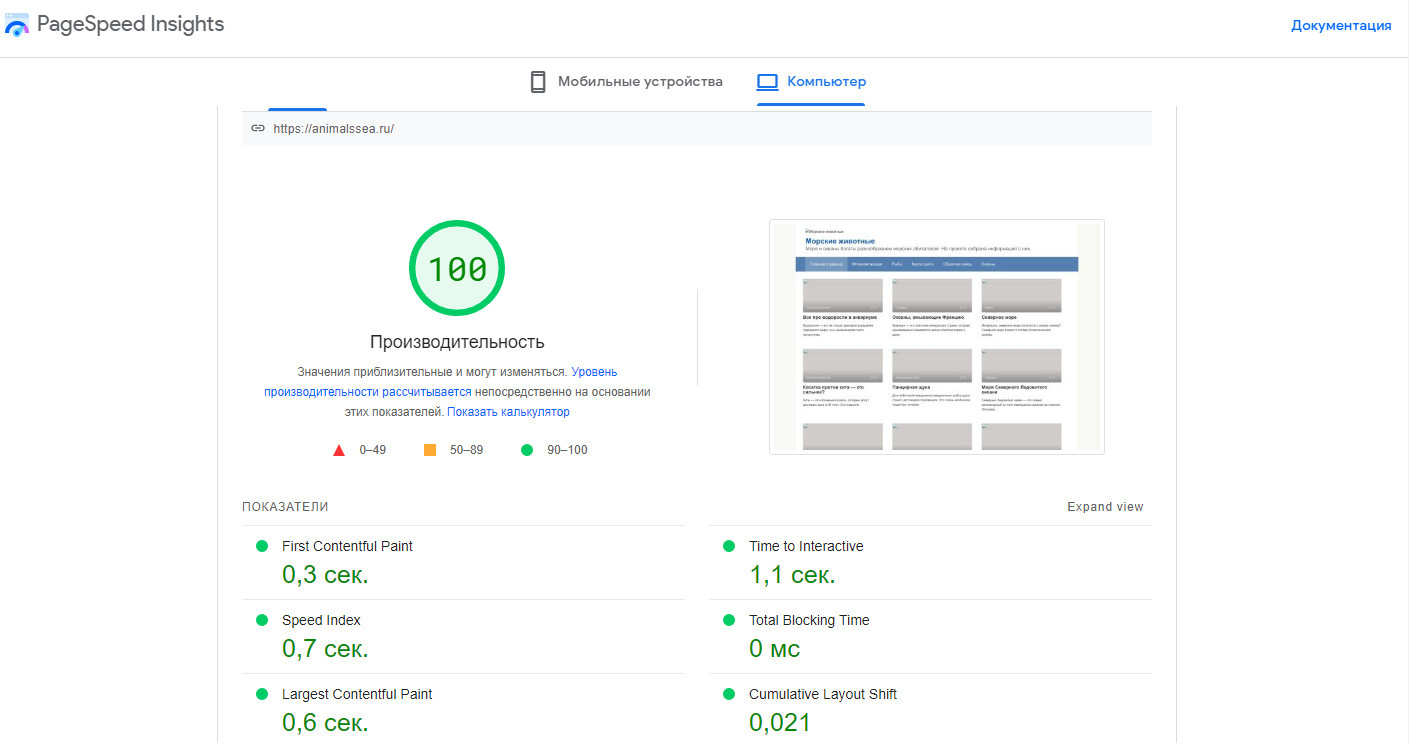This screenshot has width=1409, height=743.
Task: Select the Компьютер tab
Action: point(825,82)
